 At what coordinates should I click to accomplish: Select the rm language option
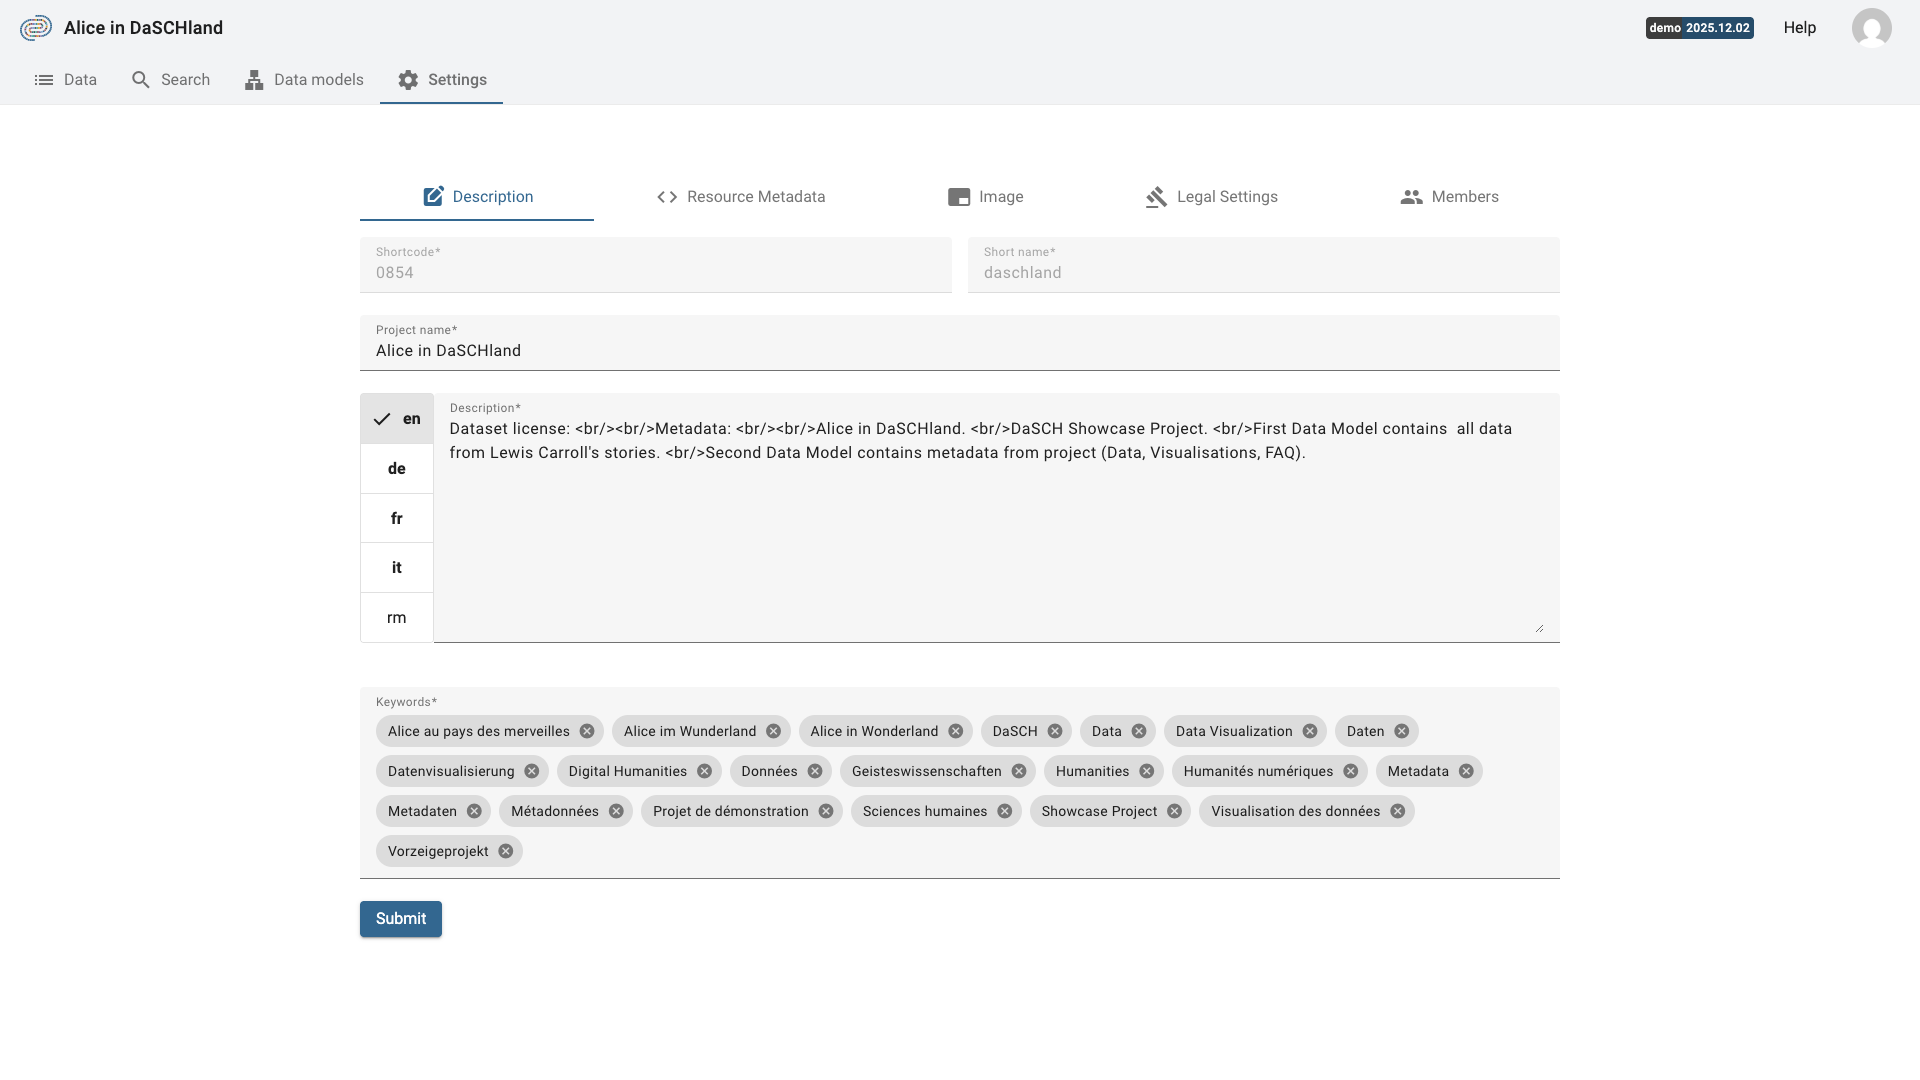tap(396, 617)
